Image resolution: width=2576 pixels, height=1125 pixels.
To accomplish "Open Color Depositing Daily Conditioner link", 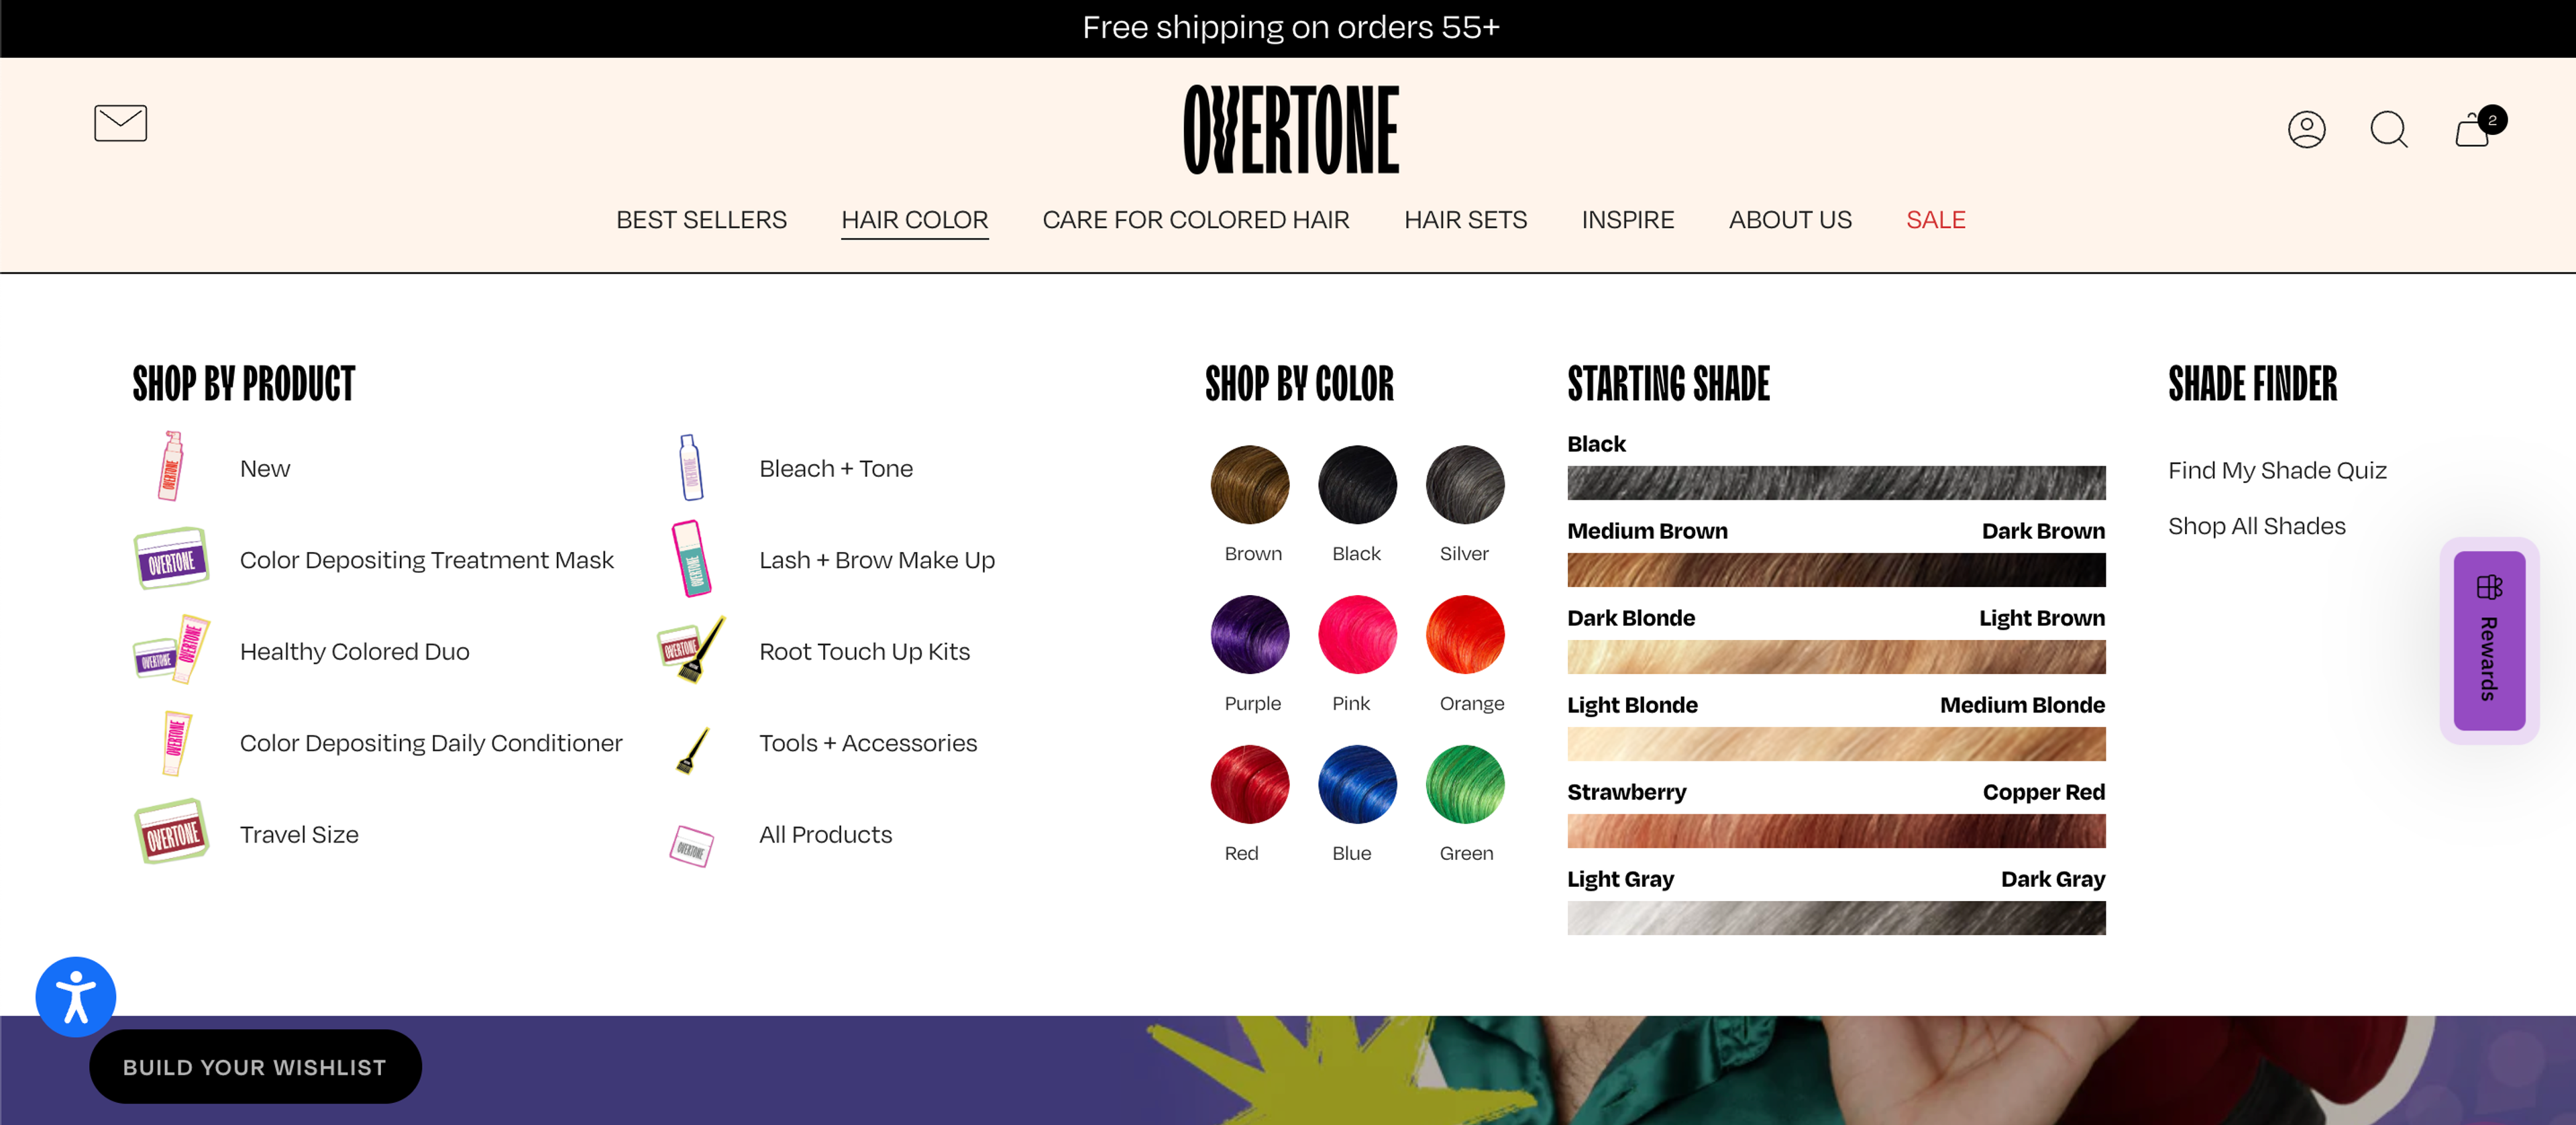I will (431, 743).
